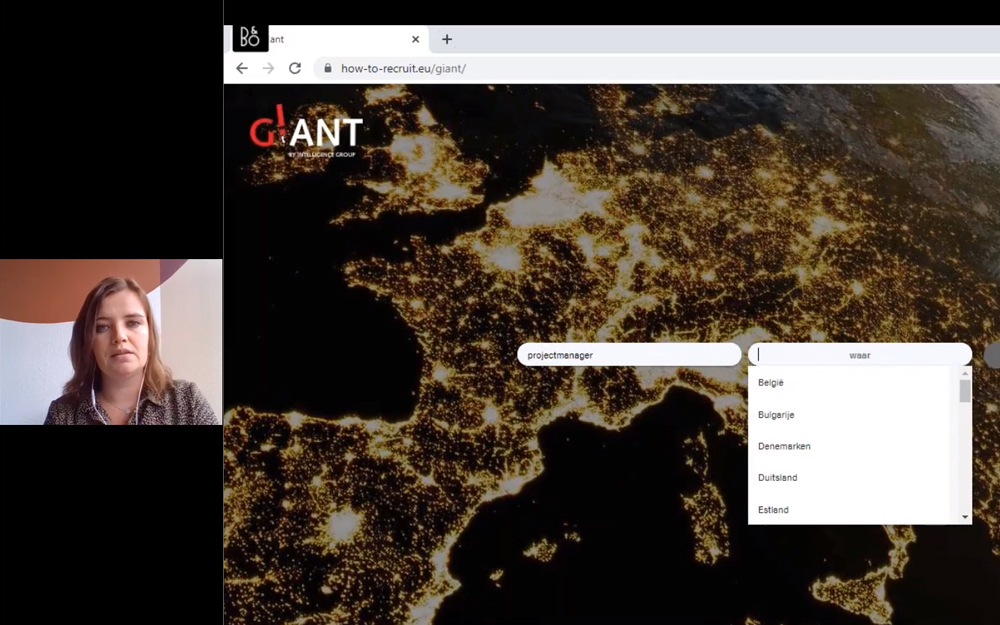The height and width of the screenshot is (625, 1000).
Task: Open a new browser tab
Action: tap(446, 39)
